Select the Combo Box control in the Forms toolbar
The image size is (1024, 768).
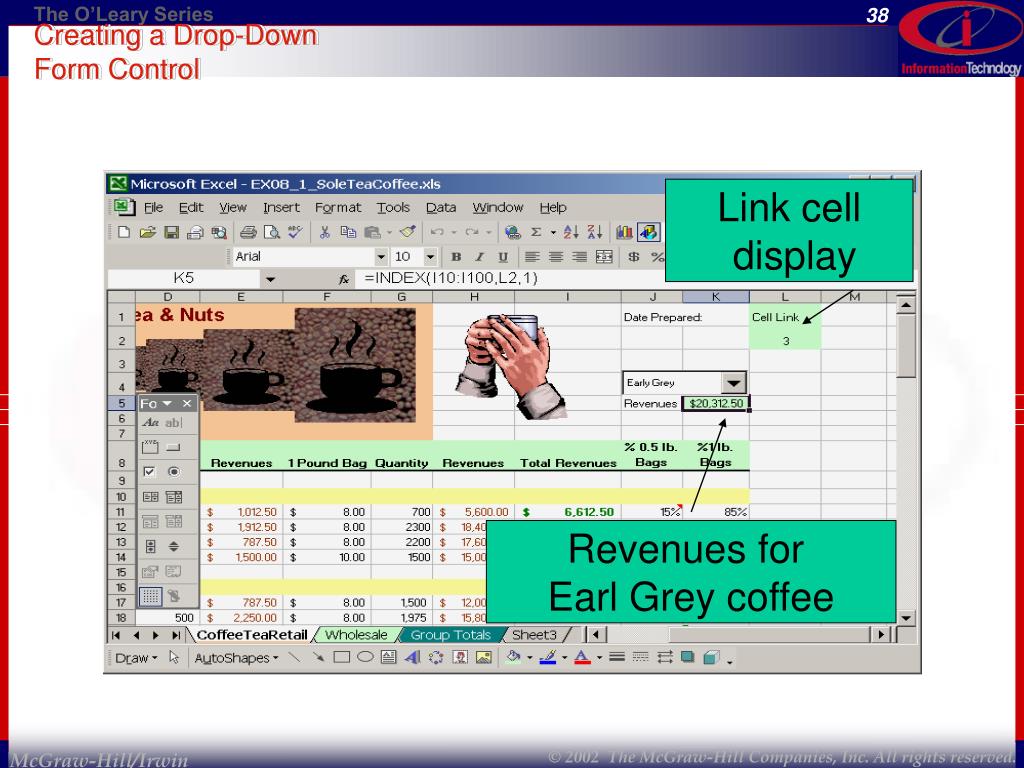click(x=174, y=497)
